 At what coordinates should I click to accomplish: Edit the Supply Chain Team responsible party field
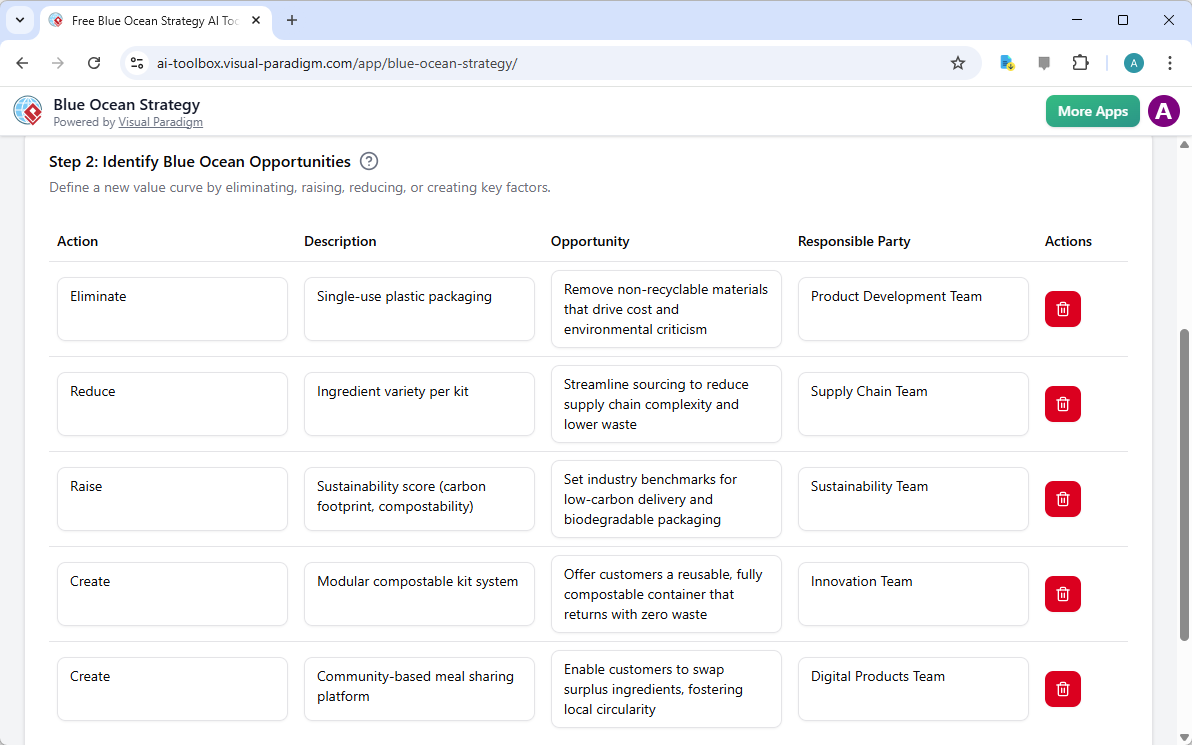tap(912, 404)
